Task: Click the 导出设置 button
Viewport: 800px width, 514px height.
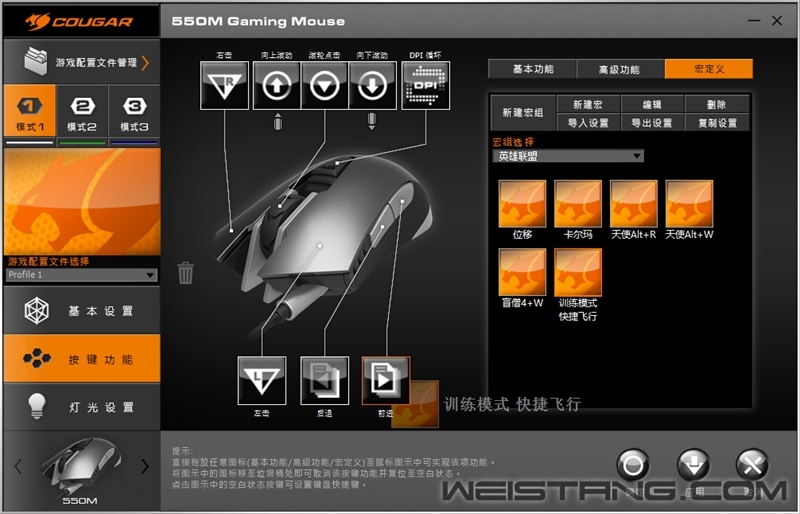Action: point(652,123)
